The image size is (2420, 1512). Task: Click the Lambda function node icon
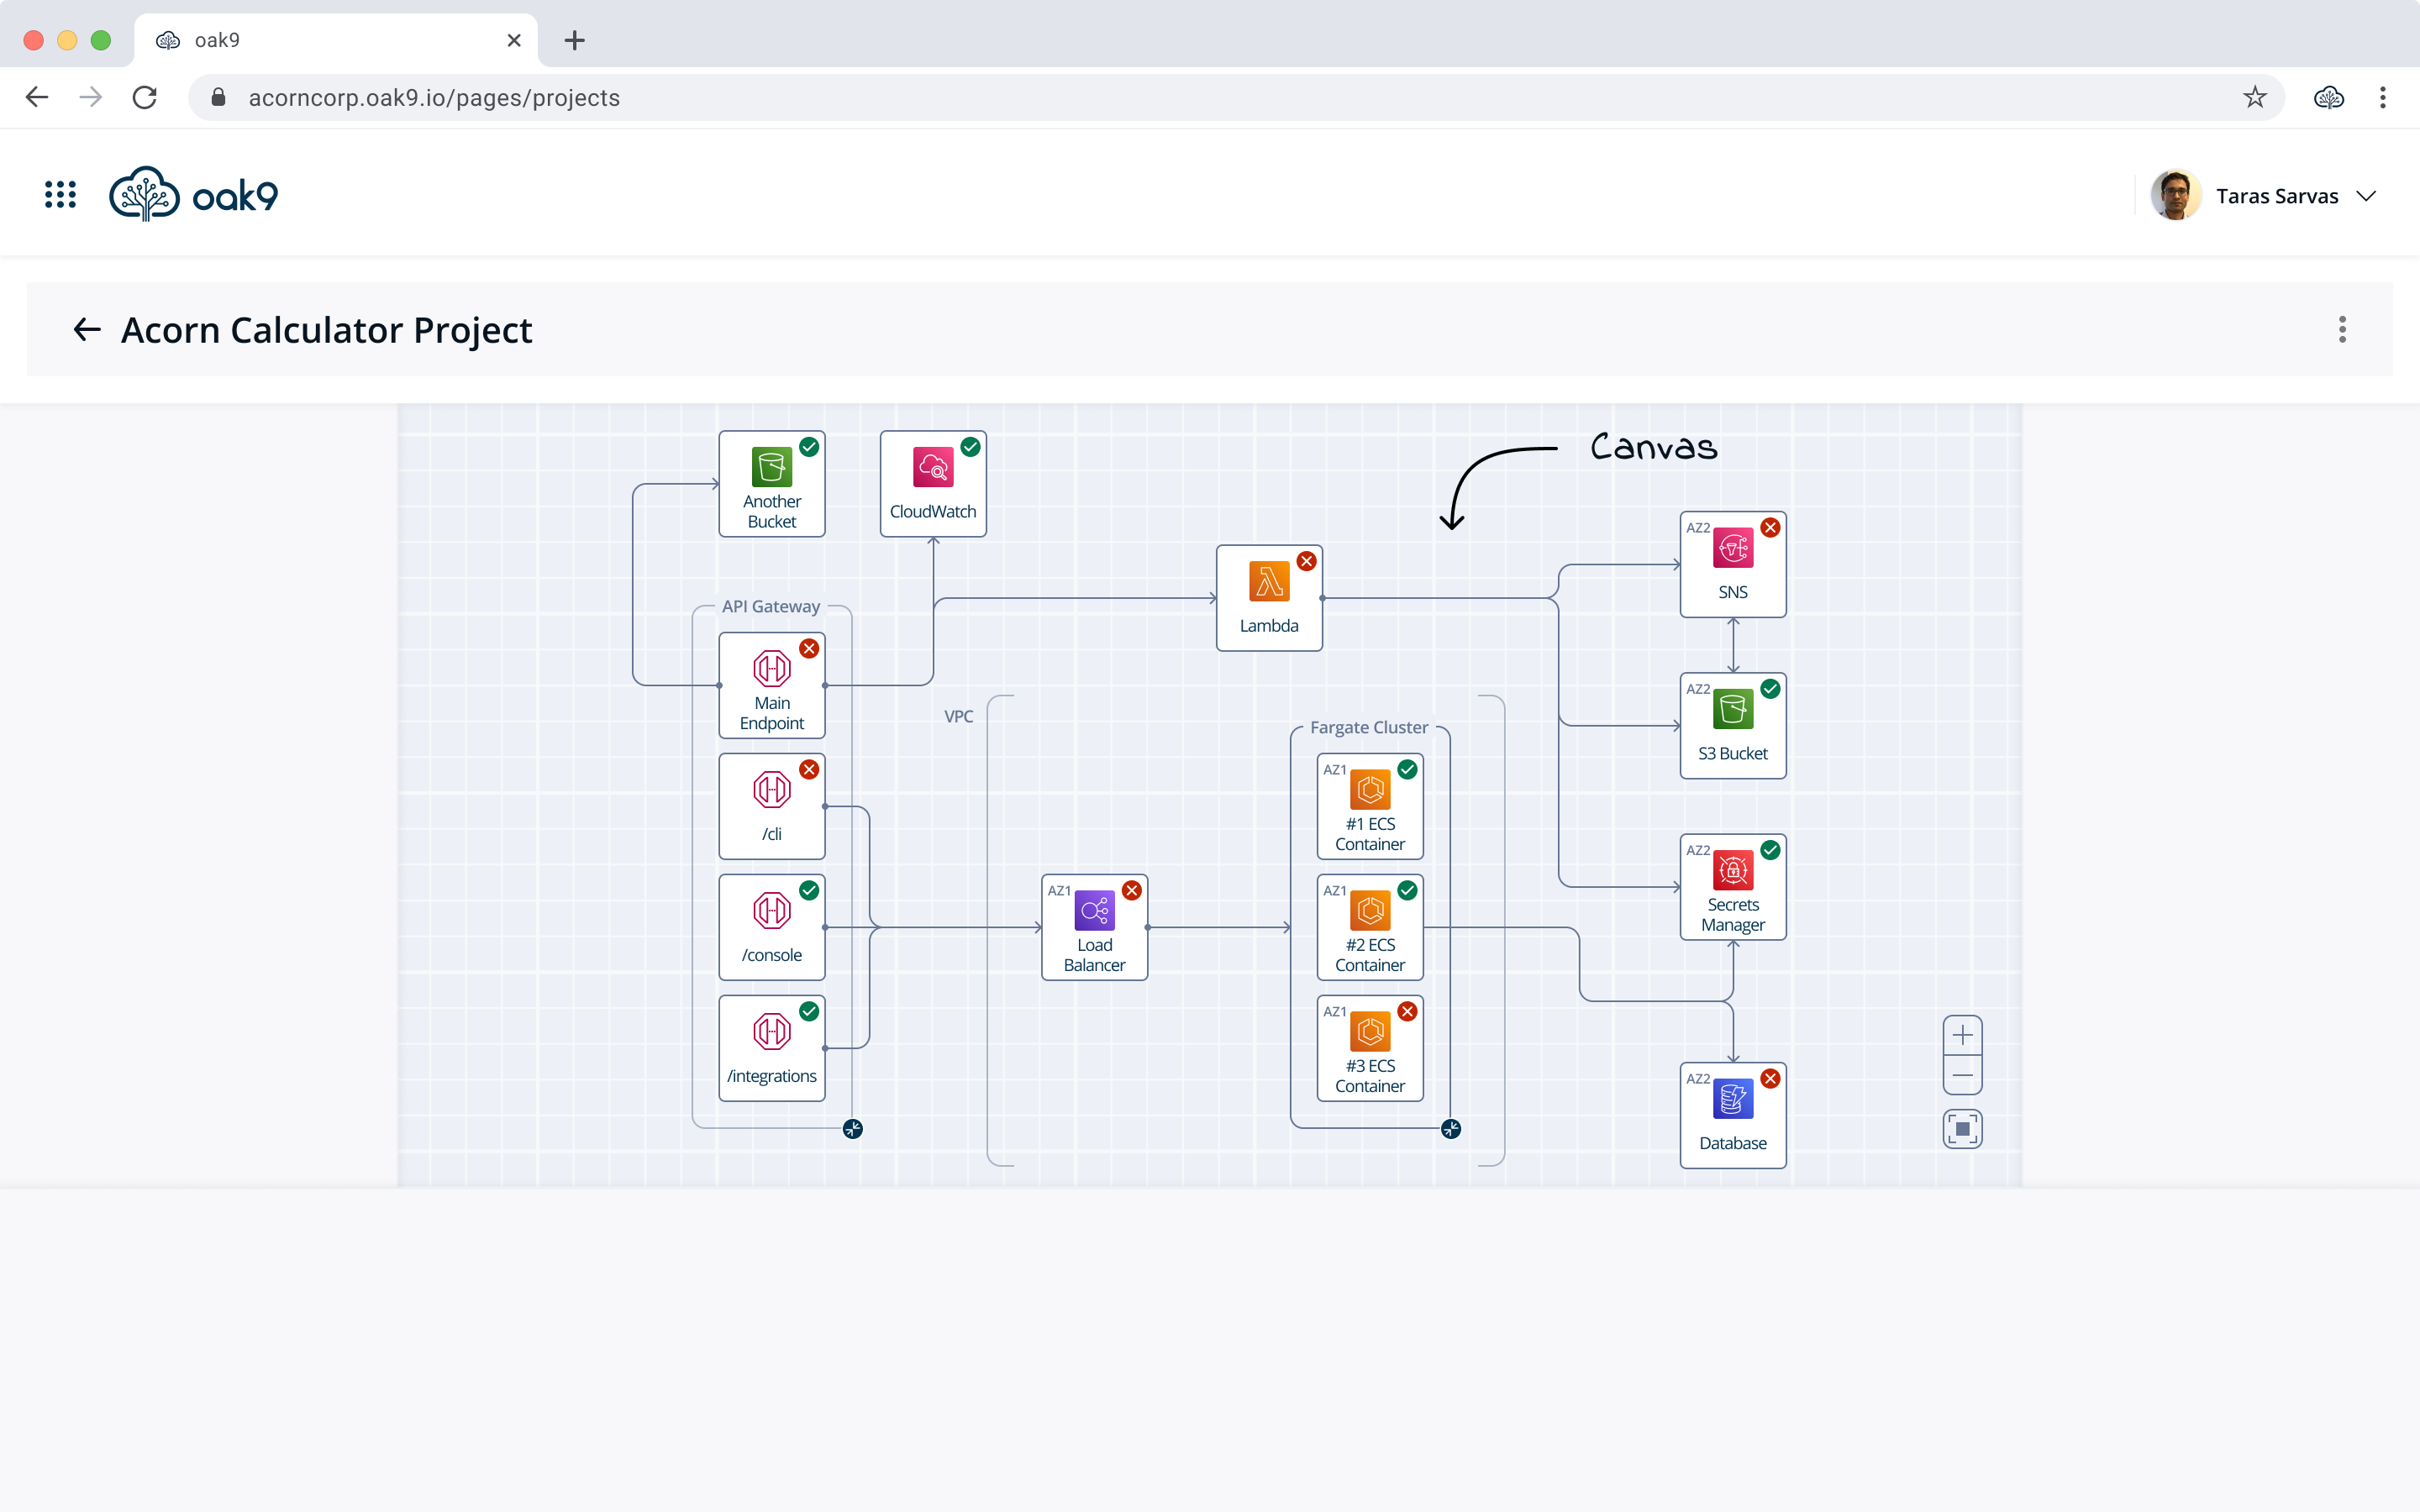pos(1268,582)
